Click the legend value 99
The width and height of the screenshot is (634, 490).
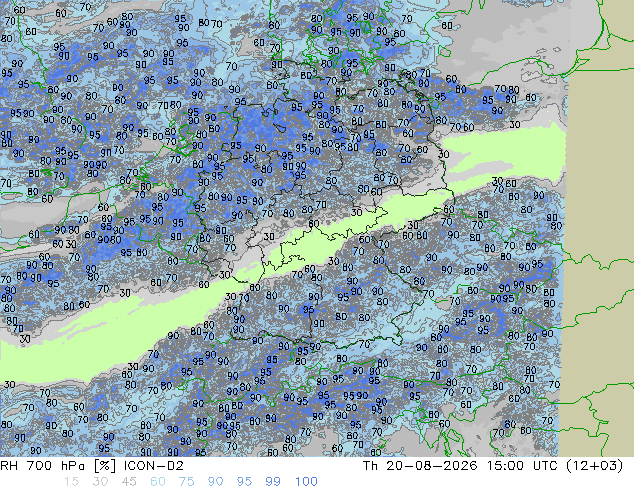(273, 482)
